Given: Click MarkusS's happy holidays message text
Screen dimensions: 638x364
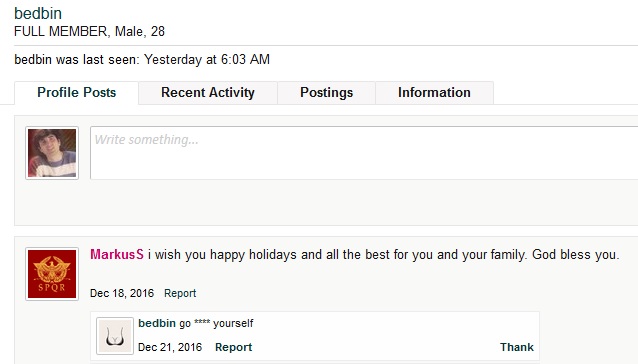Looking at the screenshot, I should [383, 255].
